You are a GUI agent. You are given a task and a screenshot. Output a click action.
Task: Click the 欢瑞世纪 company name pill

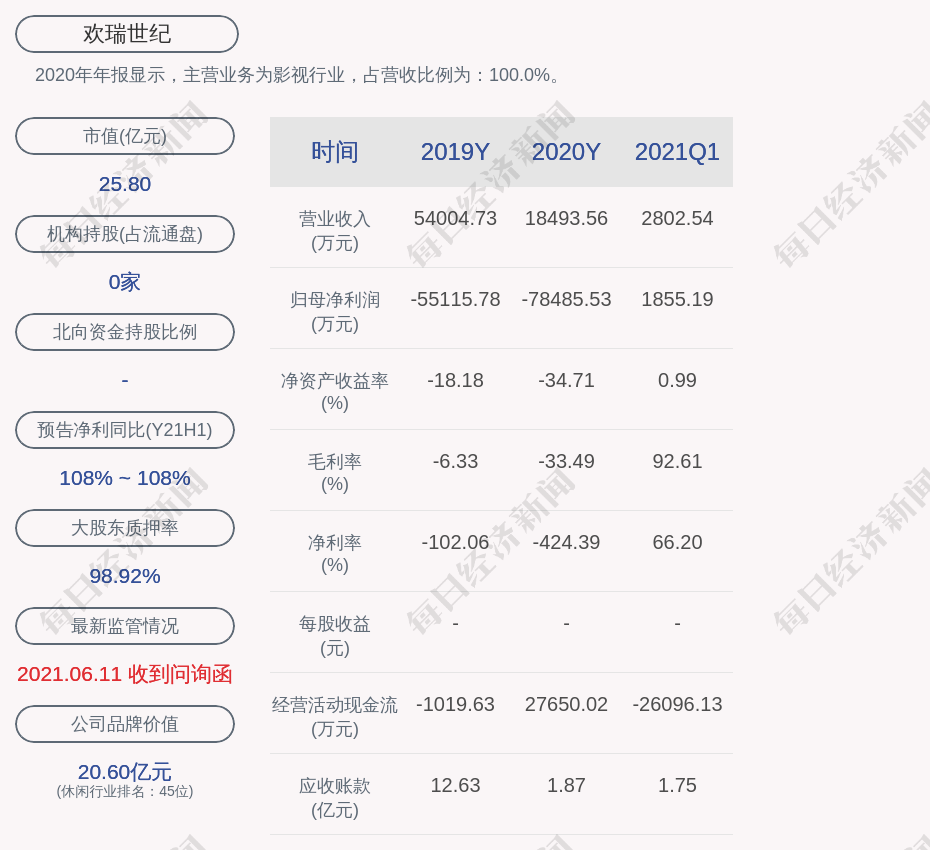point(127,34)
